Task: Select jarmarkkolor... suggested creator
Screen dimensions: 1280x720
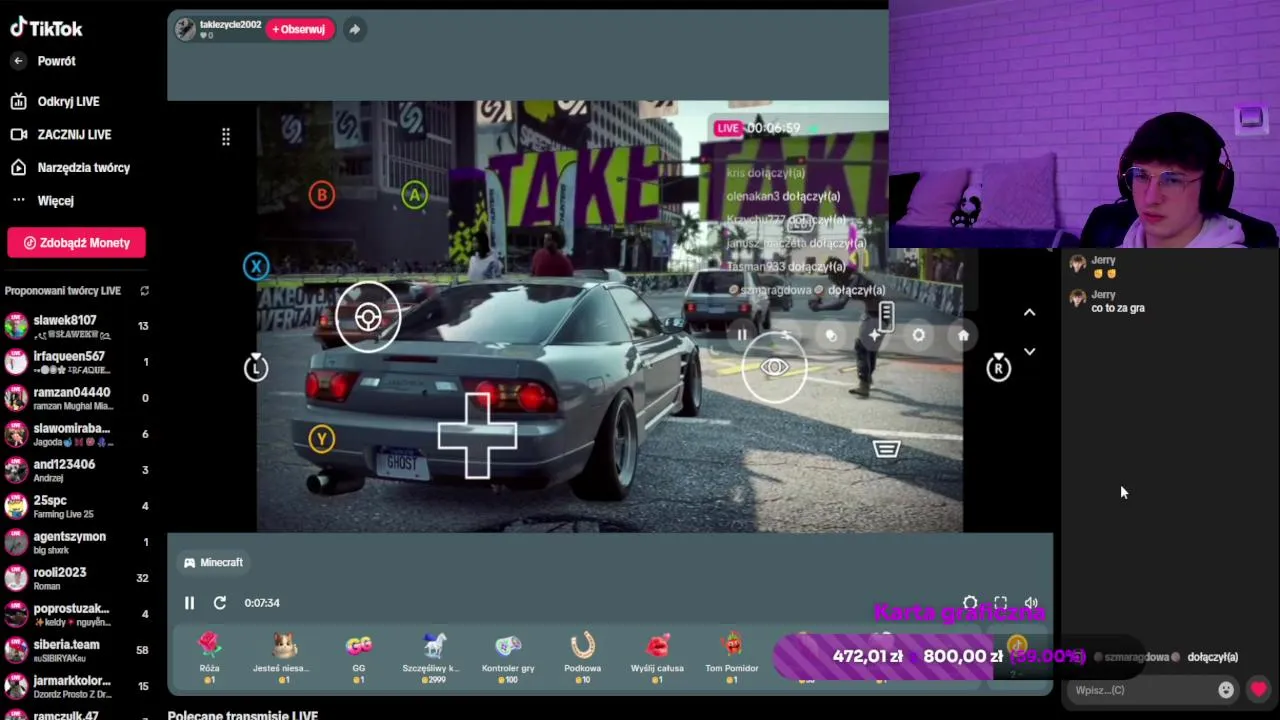Action: tap(76, 687)
